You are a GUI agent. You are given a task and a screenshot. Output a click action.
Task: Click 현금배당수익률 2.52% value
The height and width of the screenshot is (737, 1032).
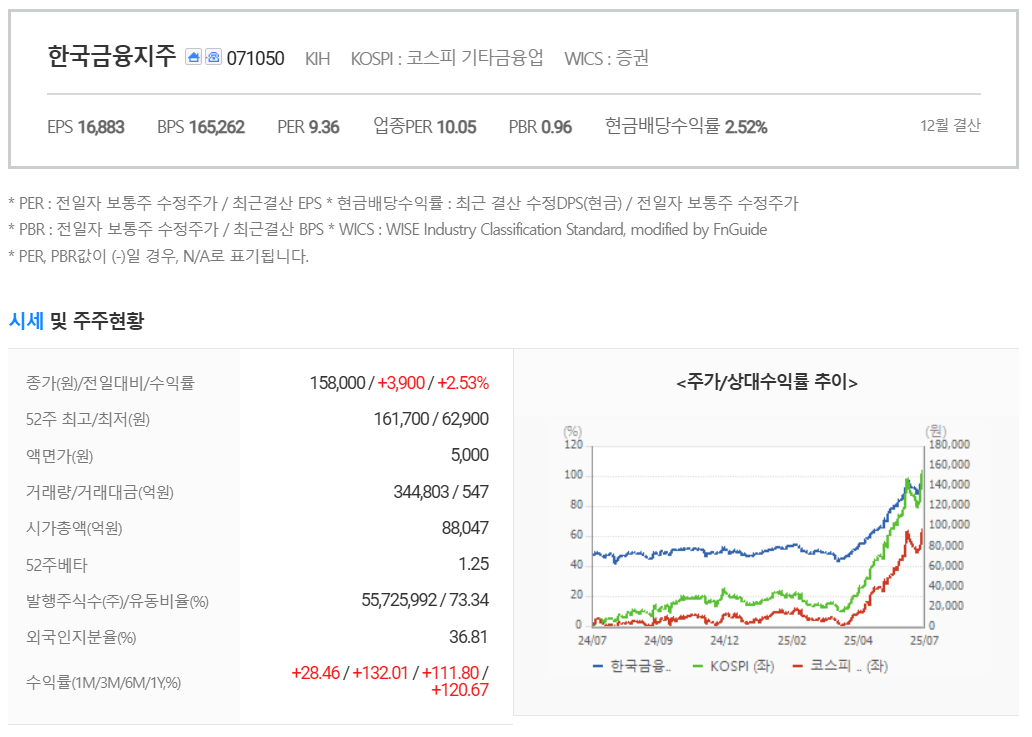point(686,126)
